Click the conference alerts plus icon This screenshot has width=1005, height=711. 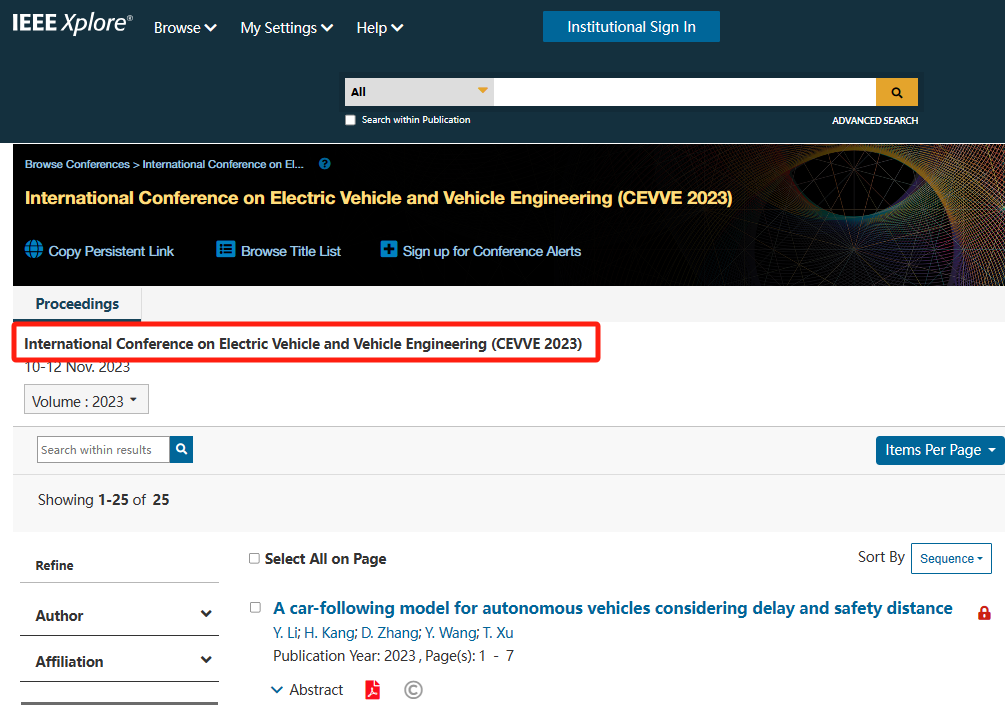389,250
